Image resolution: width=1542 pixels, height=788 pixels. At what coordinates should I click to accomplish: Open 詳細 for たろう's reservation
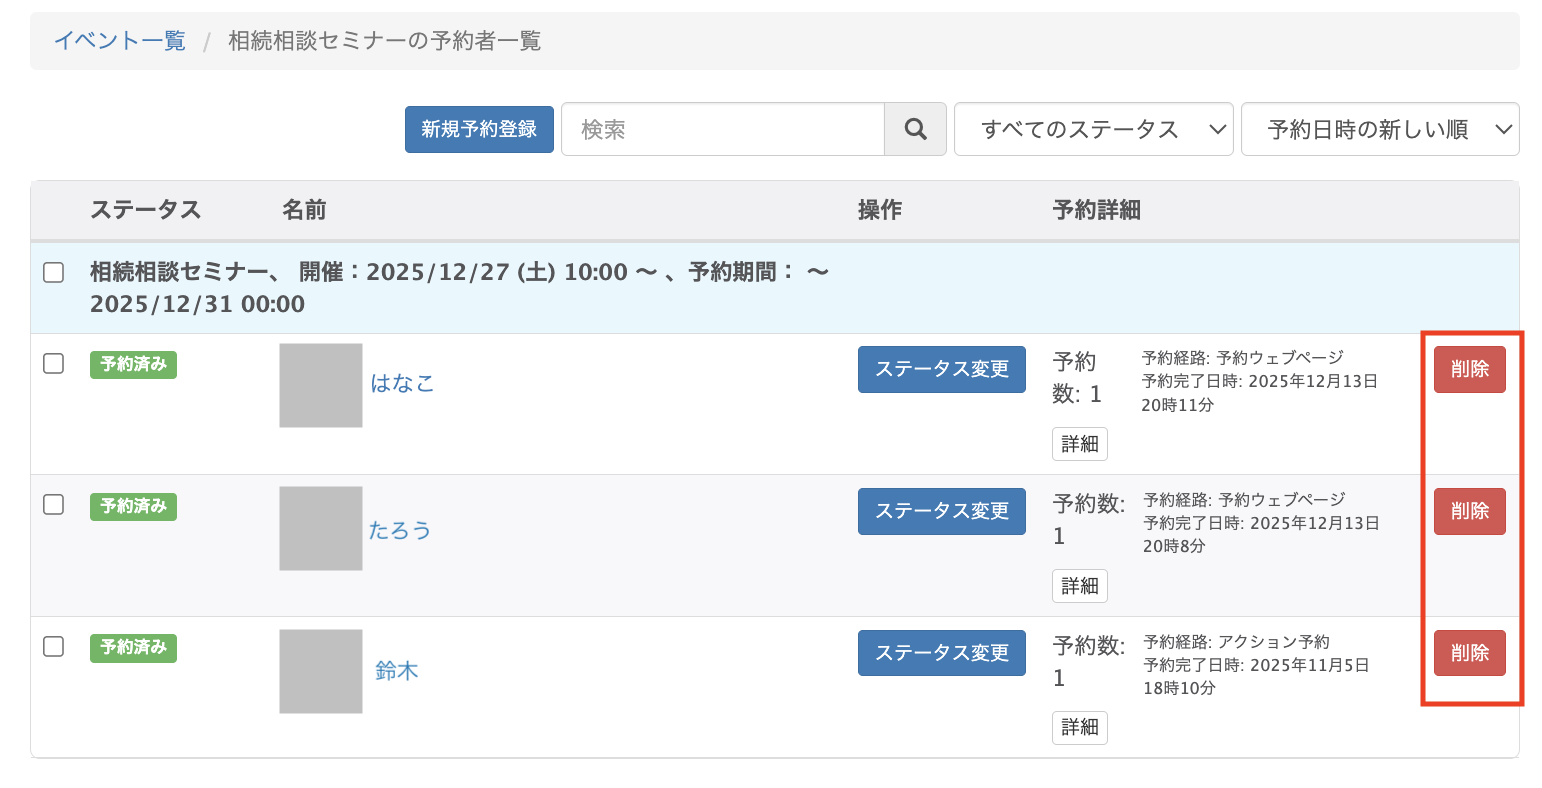1079,586
